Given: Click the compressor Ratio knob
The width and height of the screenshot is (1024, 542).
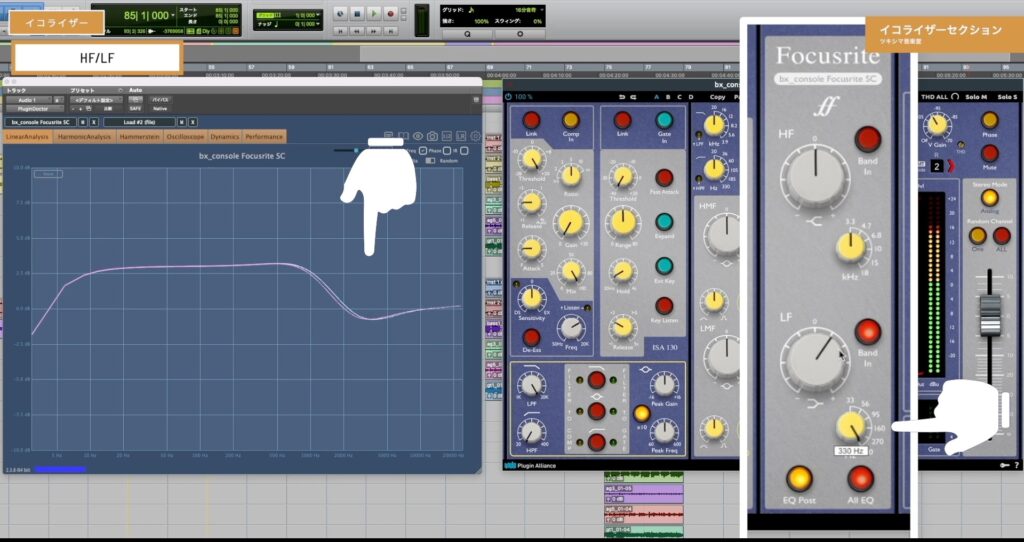Looking at the screenshot, I should [571, 174].
